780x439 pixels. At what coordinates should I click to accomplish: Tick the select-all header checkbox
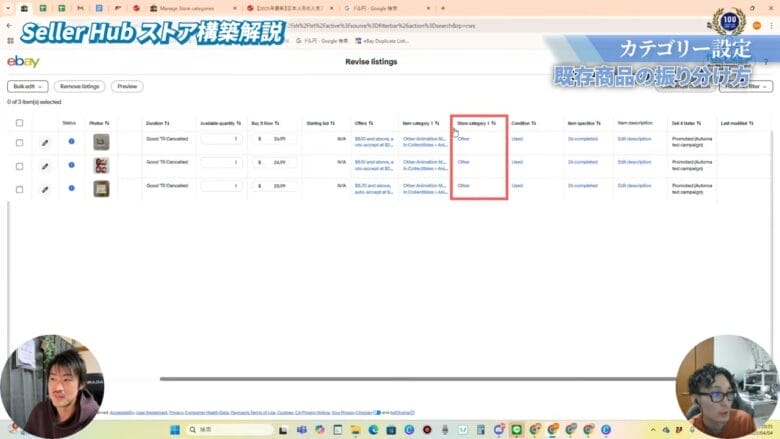(19, 123)
